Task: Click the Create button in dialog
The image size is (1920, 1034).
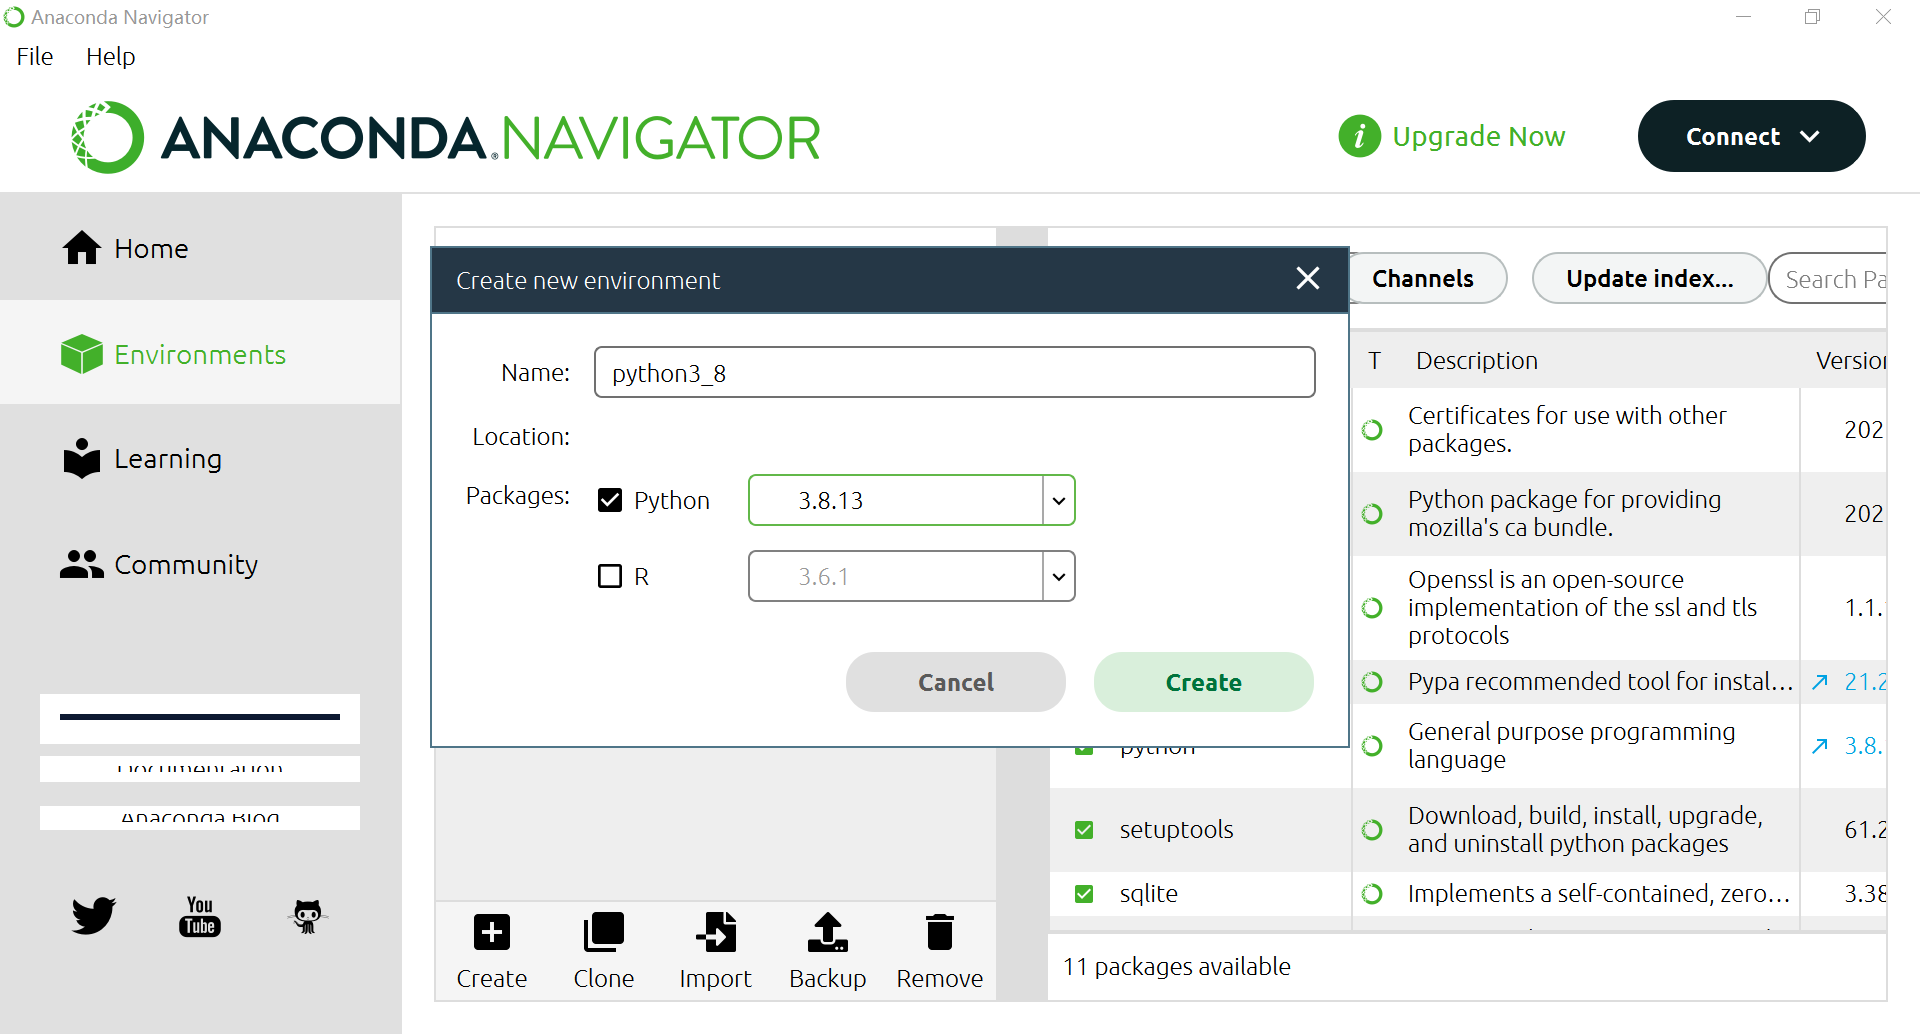Action: [x=1203, y=682]
